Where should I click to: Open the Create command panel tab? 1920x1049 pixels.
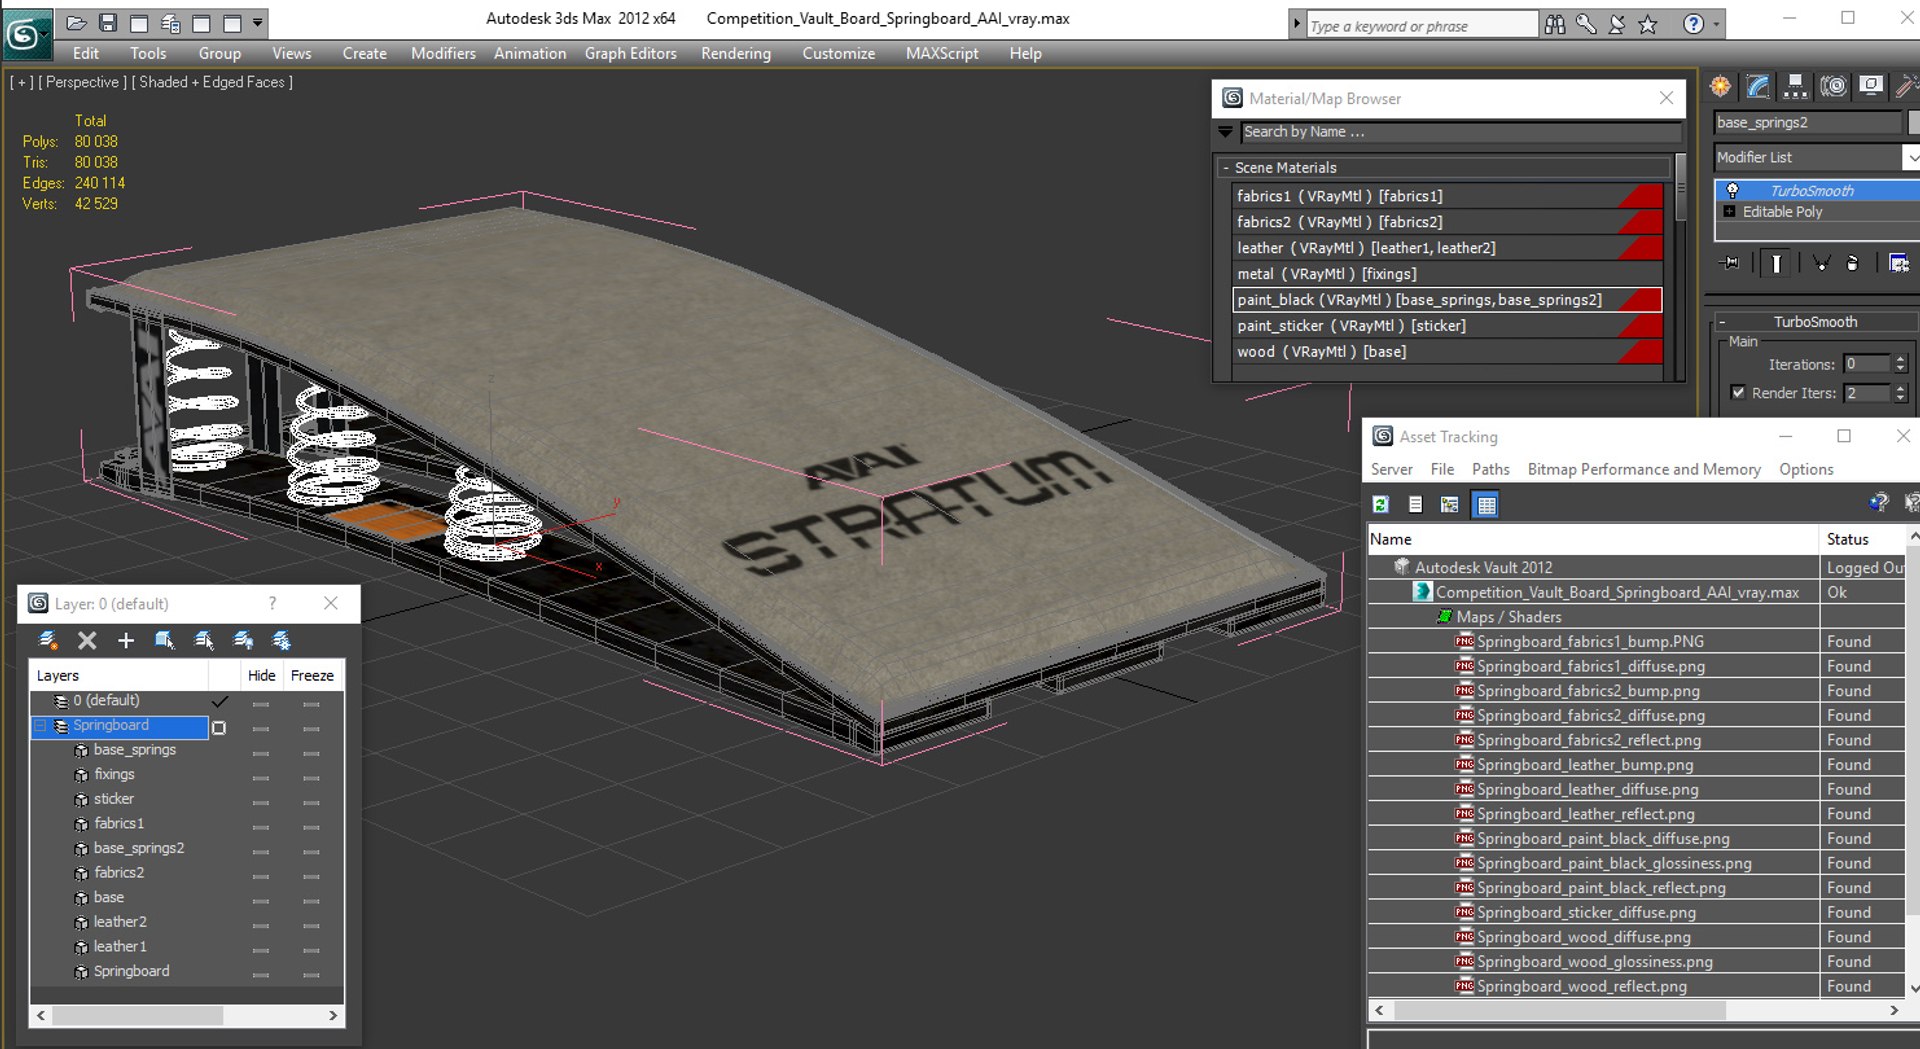pos(1720,87)
